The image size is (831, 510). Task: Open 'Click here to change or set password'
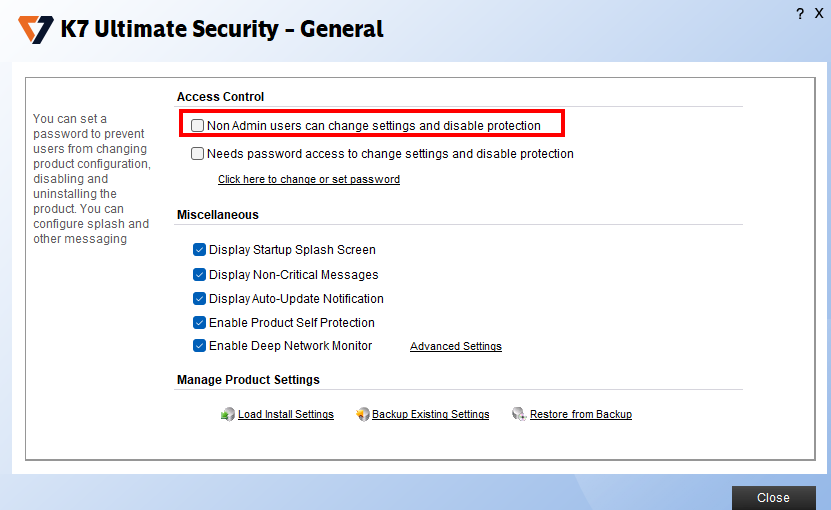[x=309, y=180]
